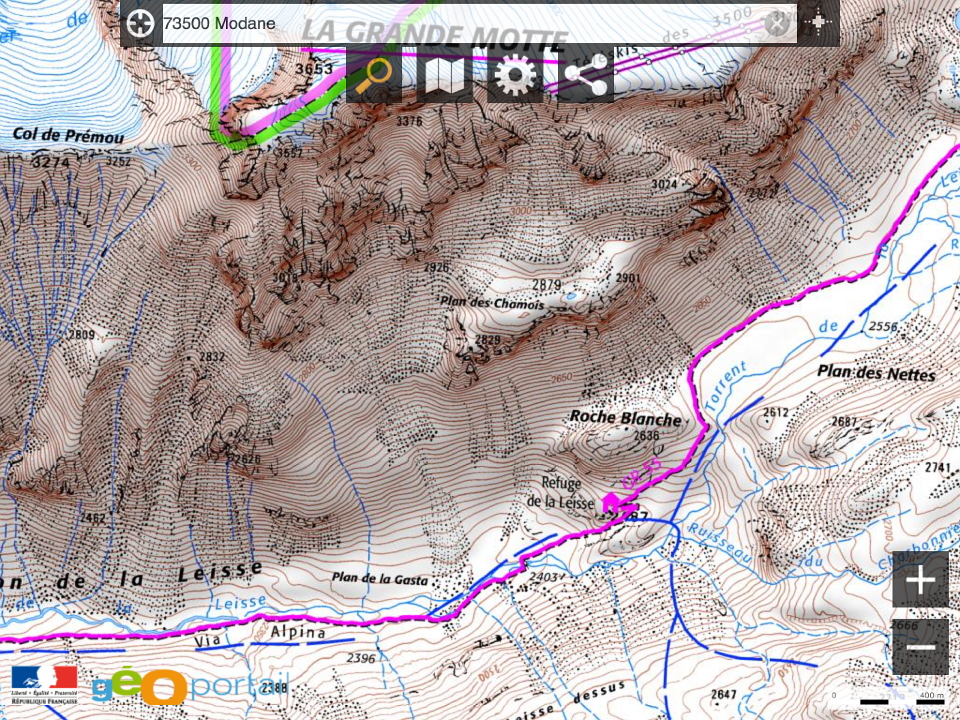Click the République Française logo

(44, 684)
